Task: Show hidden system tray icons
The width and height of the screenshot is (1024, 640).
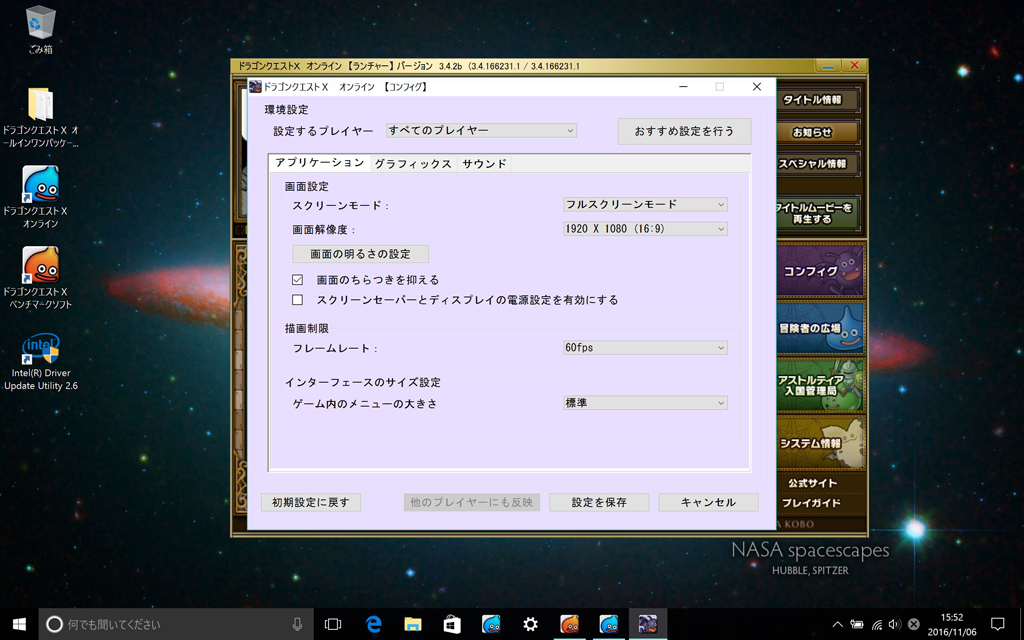Action: (x=837, y=624)
